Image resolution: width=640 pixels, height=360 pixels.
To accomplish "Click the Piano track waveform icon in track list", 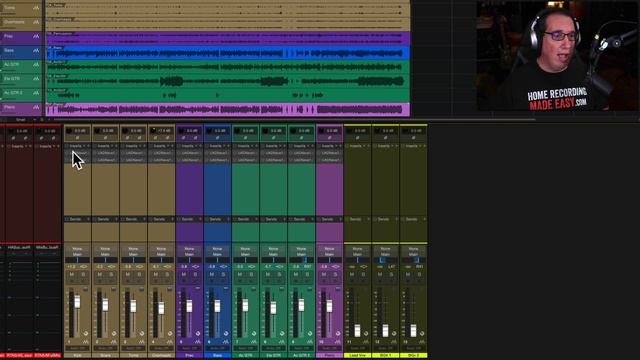I will coord(36,107).
